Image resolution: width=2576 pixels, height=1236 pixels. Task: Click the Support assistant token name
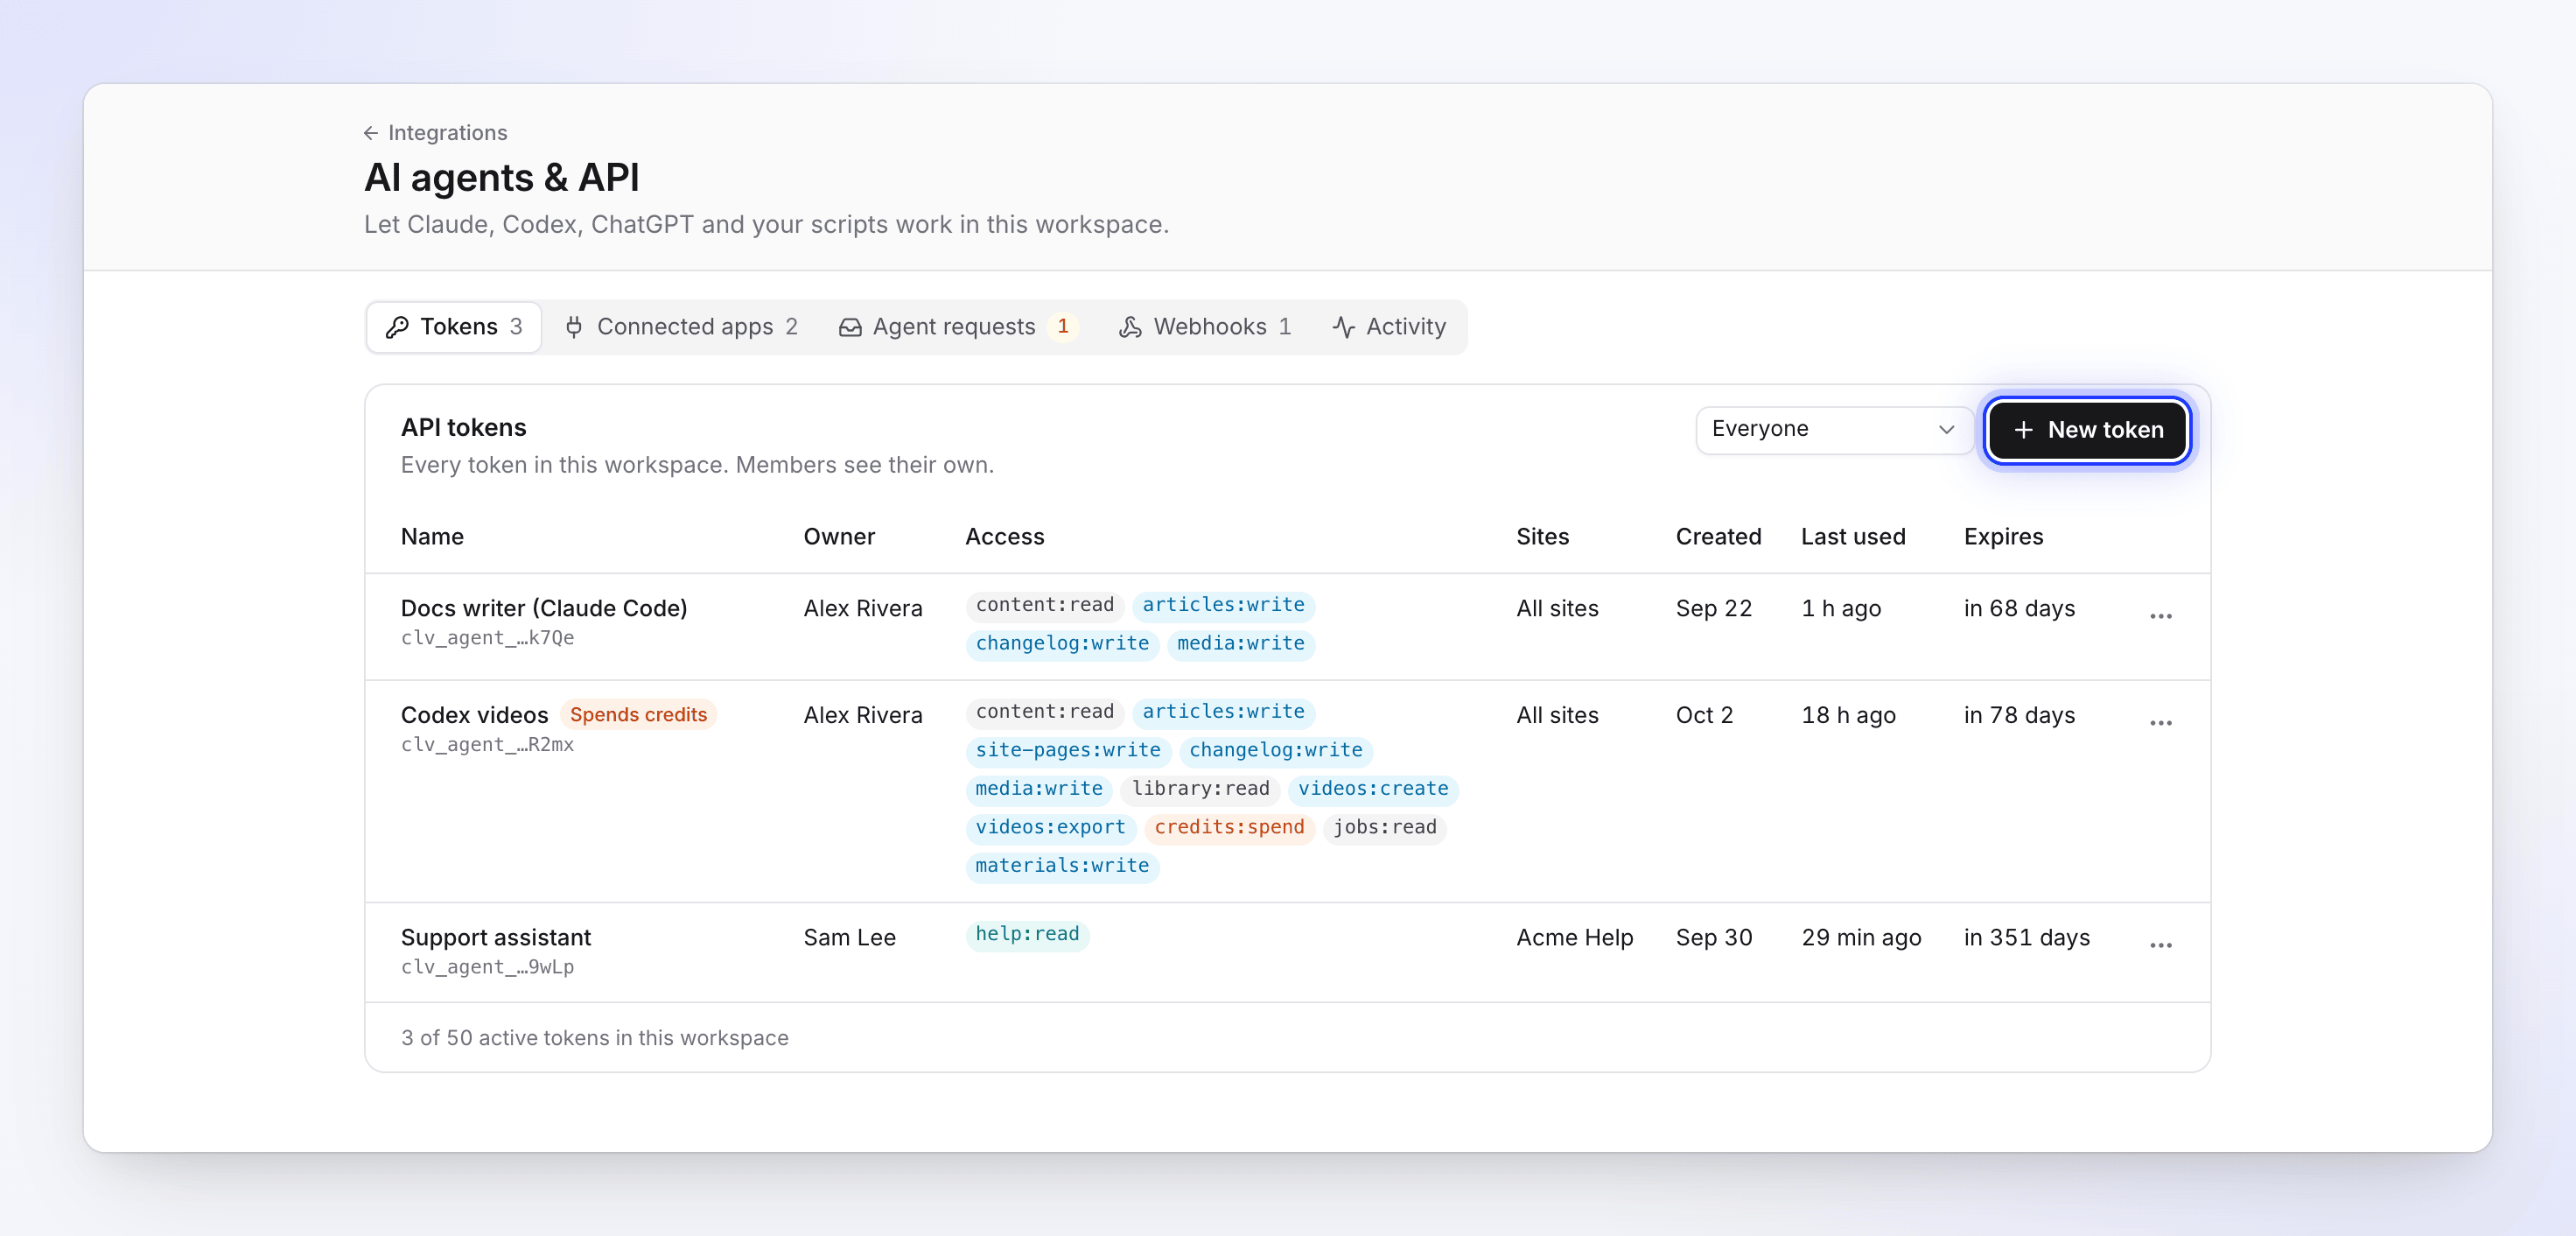pos(496,937)
